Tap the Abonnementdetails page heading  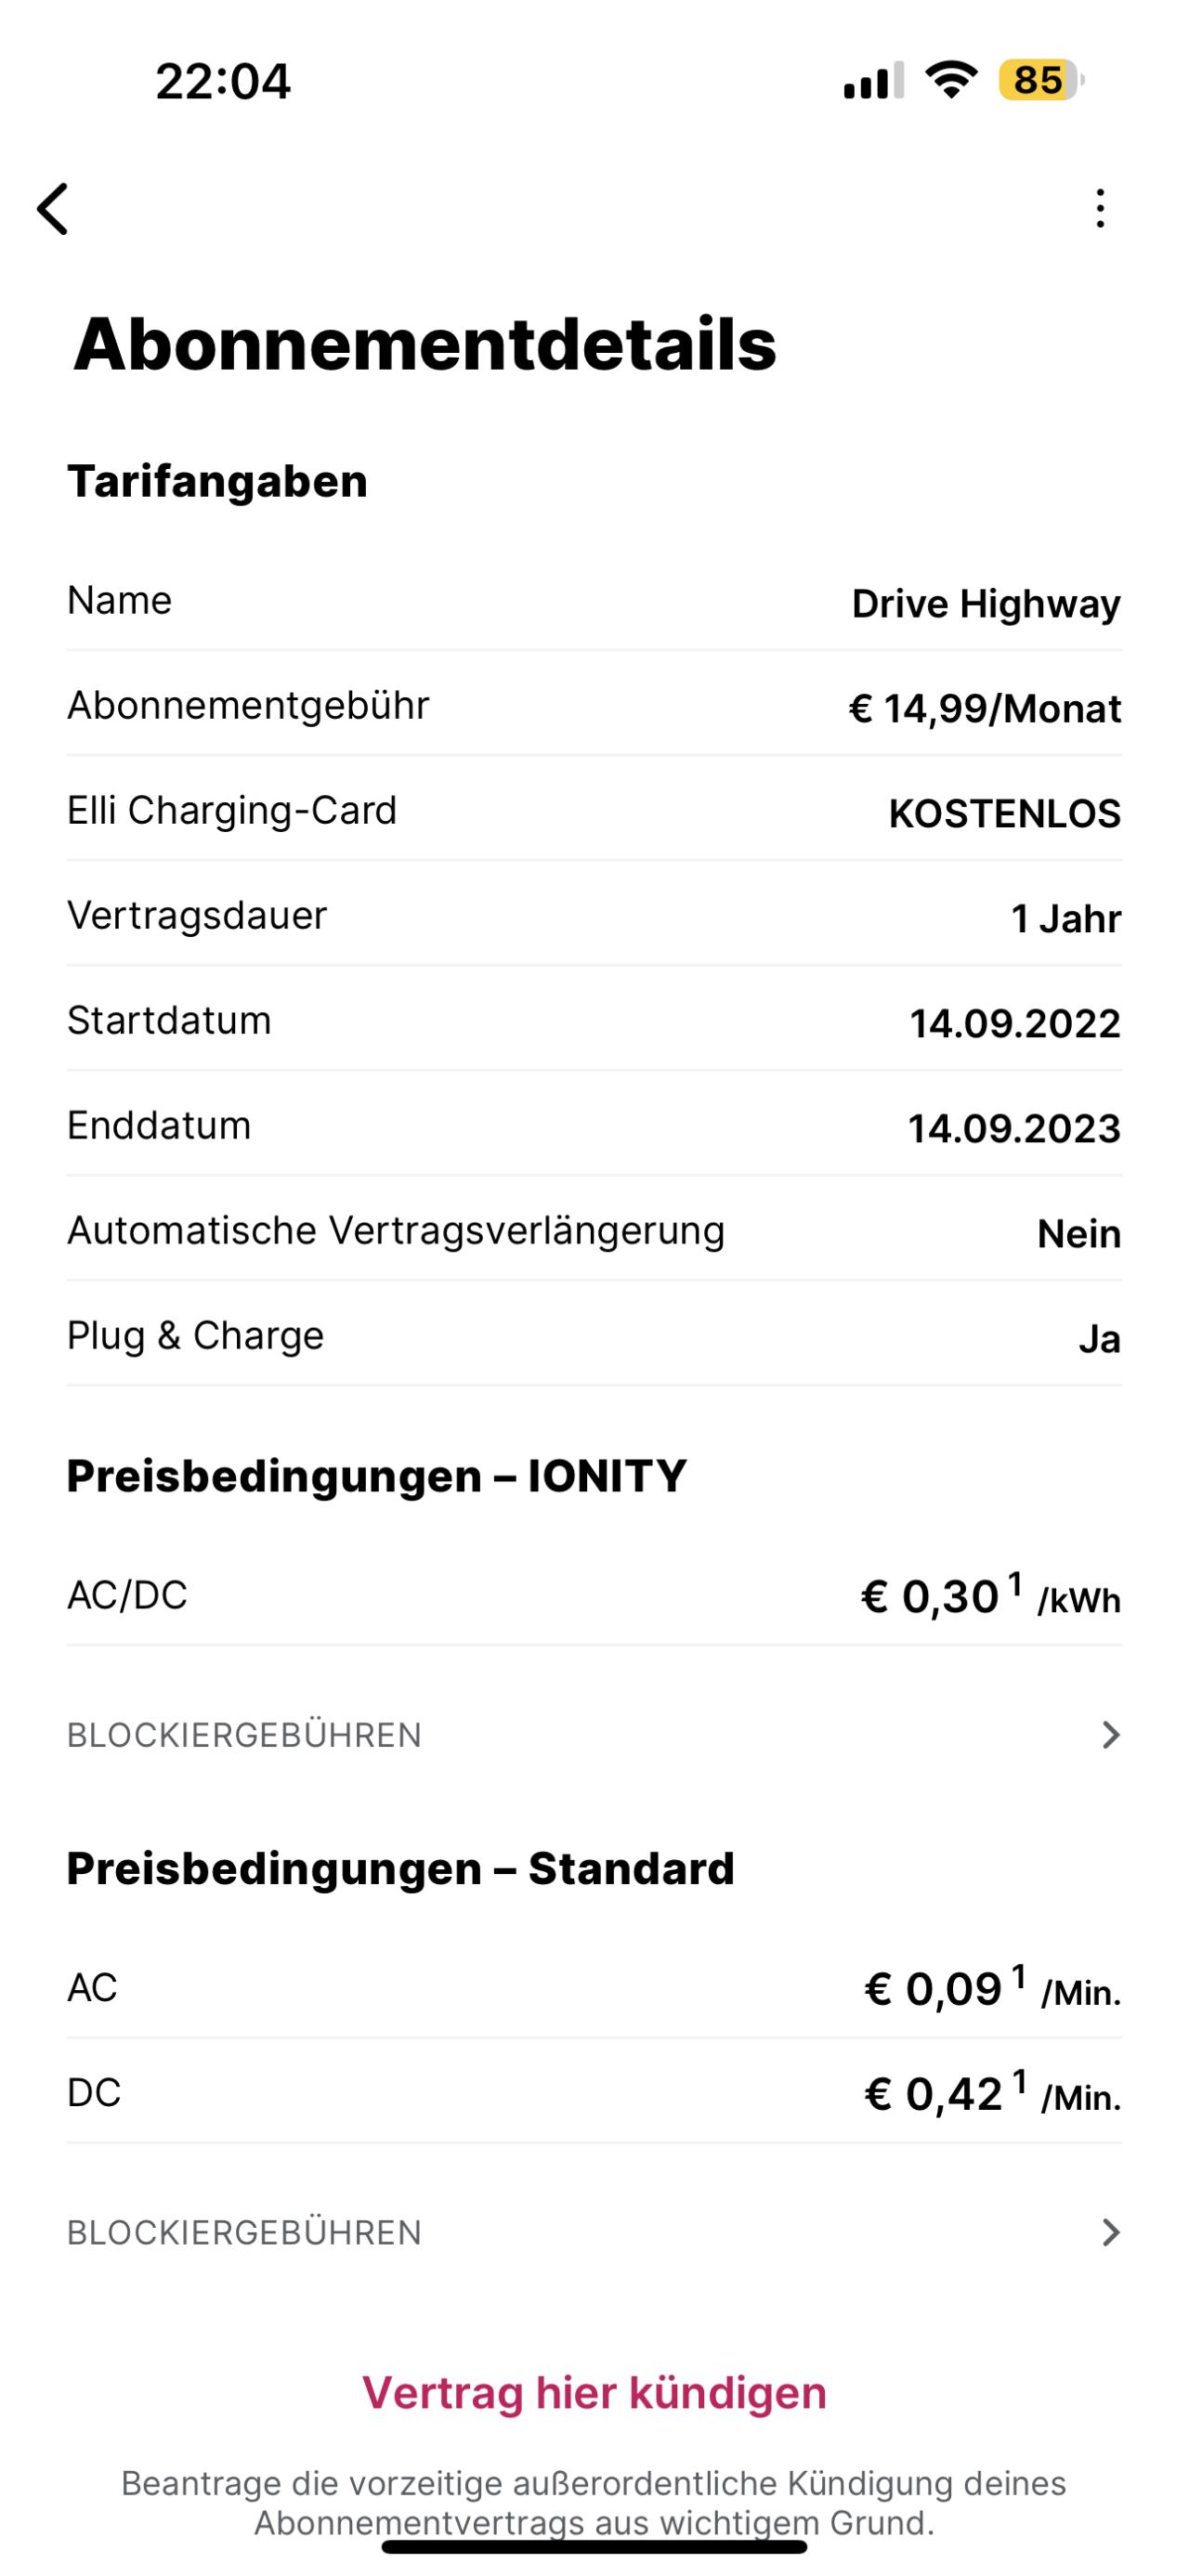425,344
